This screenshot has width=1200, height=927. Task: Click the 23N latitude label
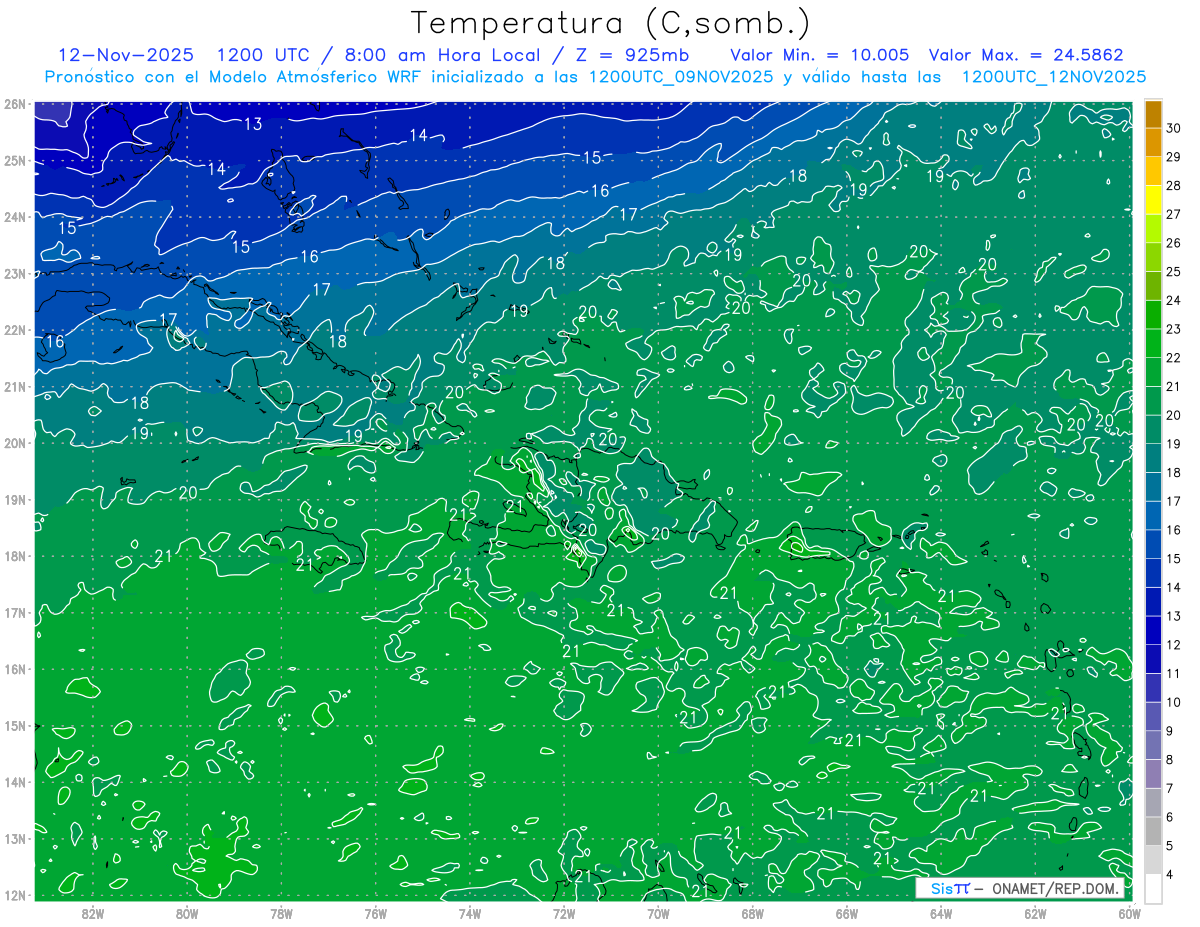15,274
